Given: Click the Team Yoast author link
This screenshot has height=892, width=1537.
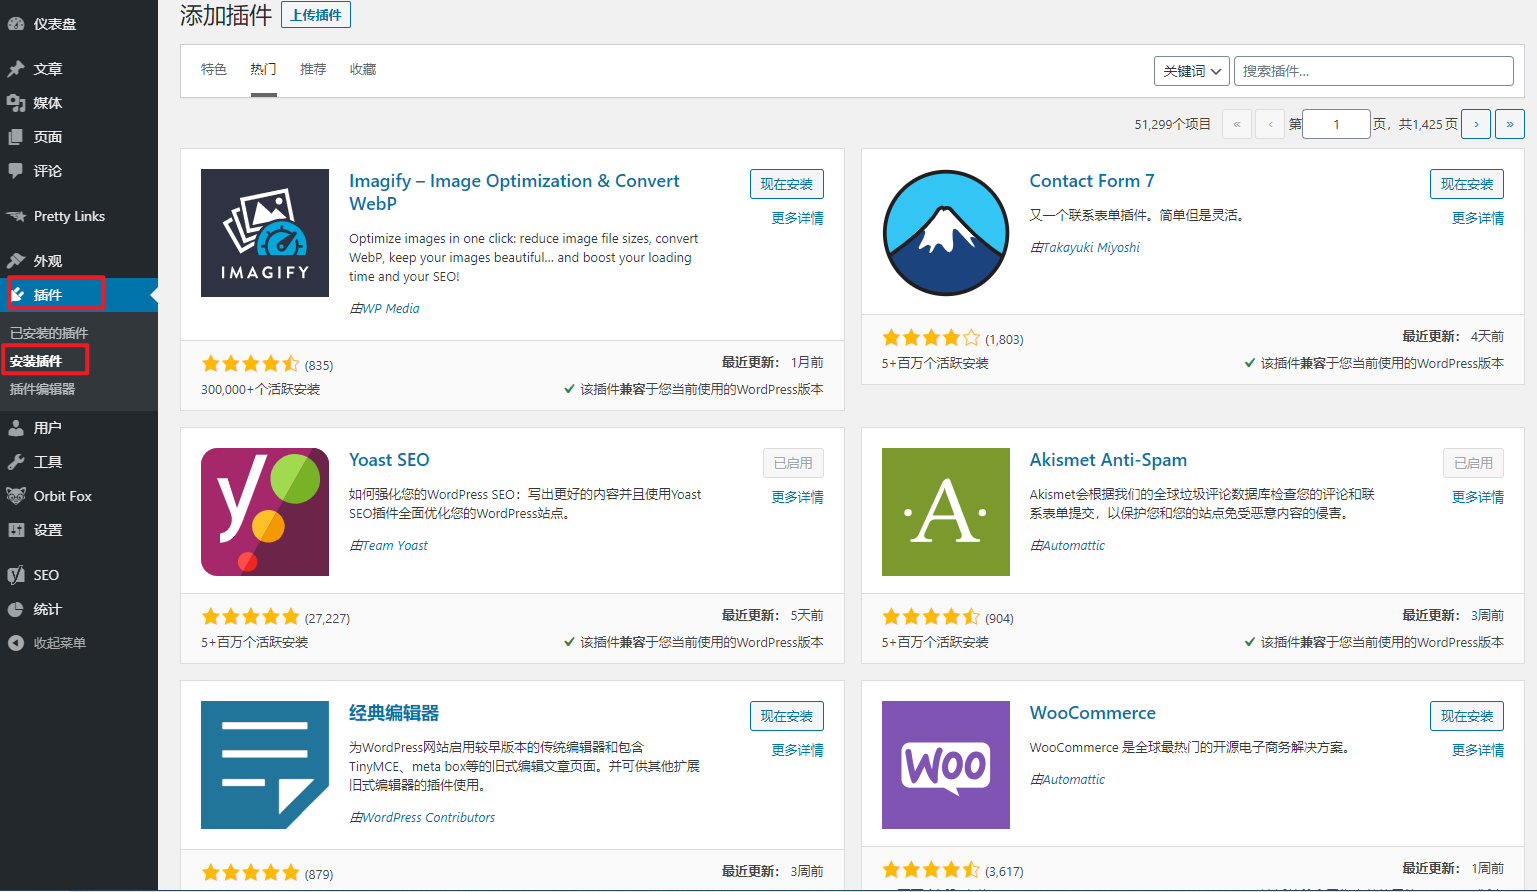Looking at the screenshot, I should point(395,546).
